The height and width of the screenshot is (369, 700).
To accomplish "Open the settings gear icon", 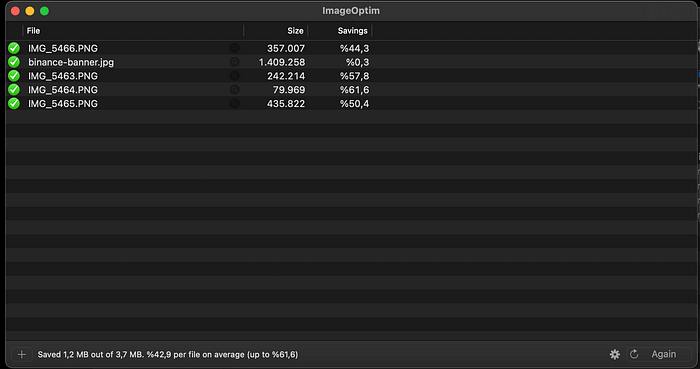I will pos(615,354).
